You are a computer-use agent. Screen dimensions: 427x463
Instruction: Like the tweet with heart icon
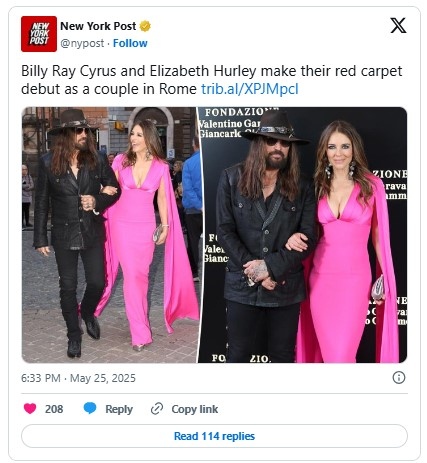[30, 408]
